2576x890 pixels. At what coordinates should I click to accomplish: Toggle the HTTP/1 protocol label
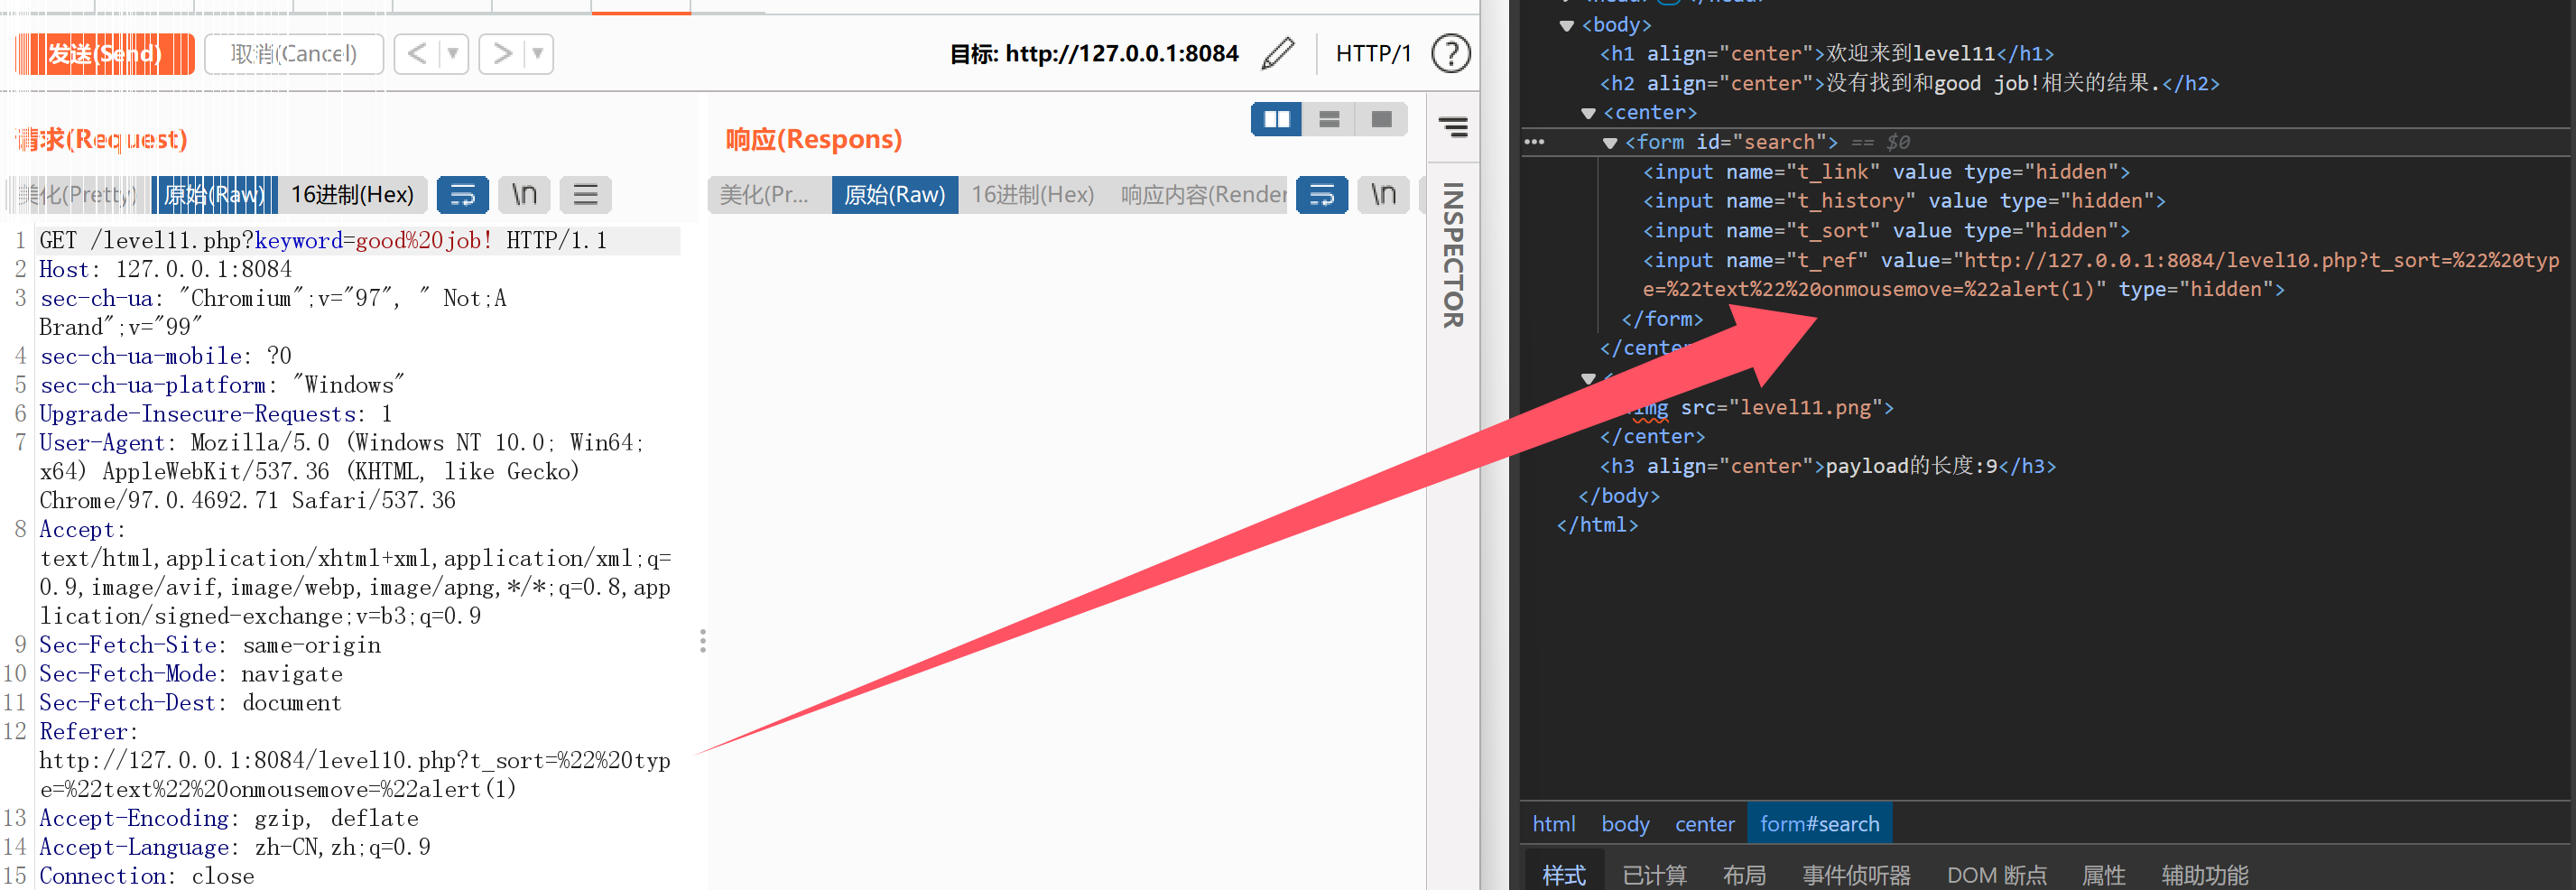[x=1373, y=53]
